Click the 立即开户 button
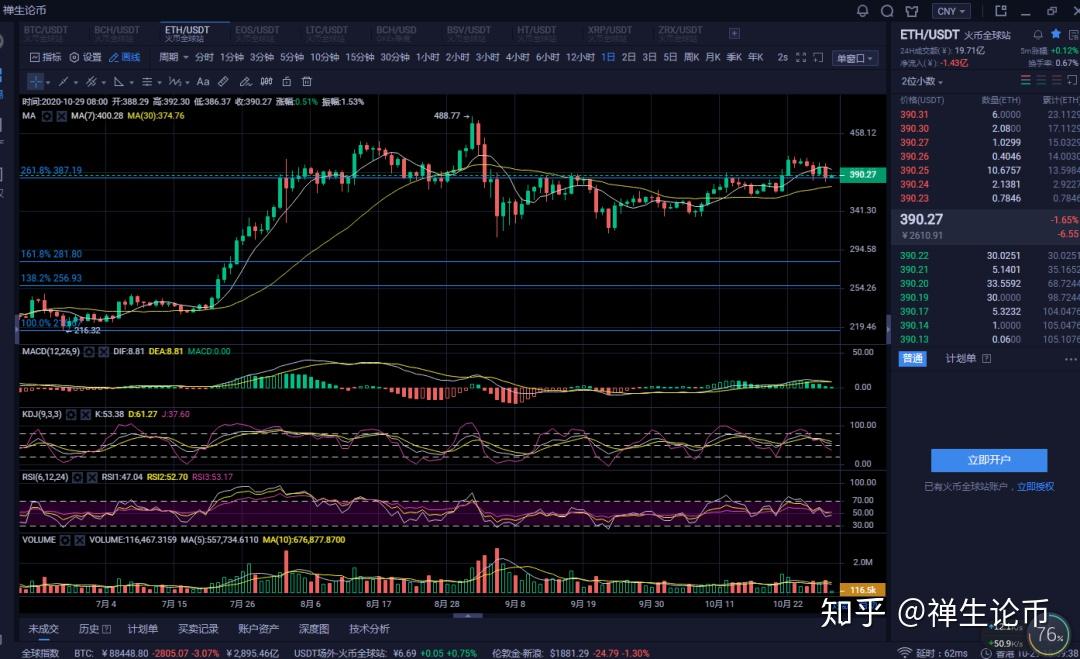The image size is (1080, 659). point(989,460)
